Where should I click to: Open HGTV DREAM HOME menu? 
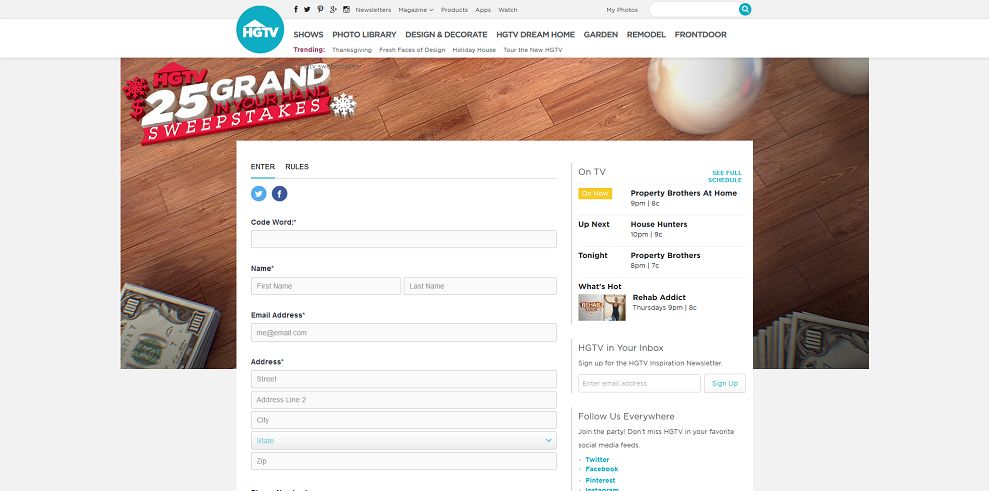click(x=535, y=35)
